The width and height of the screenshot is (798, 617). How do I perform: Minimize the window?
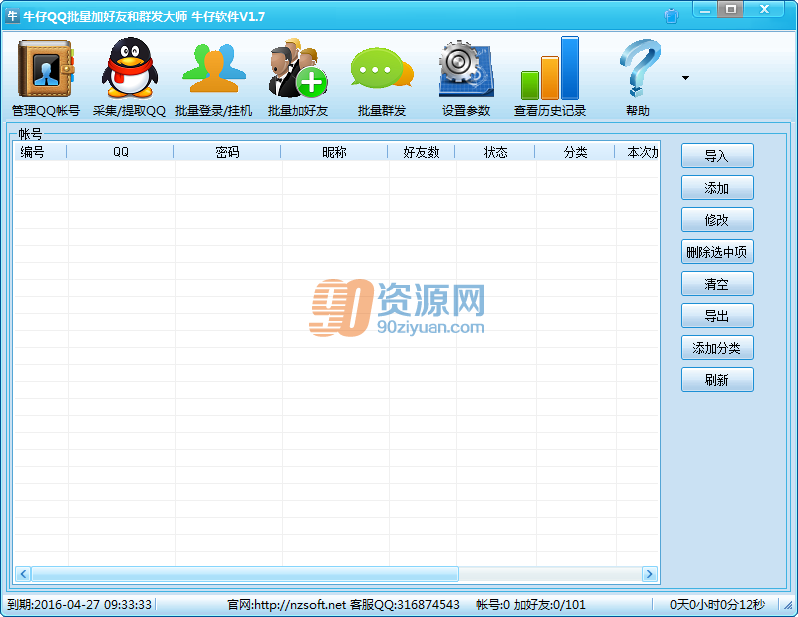pyautogui.click(x=705, y=10)
